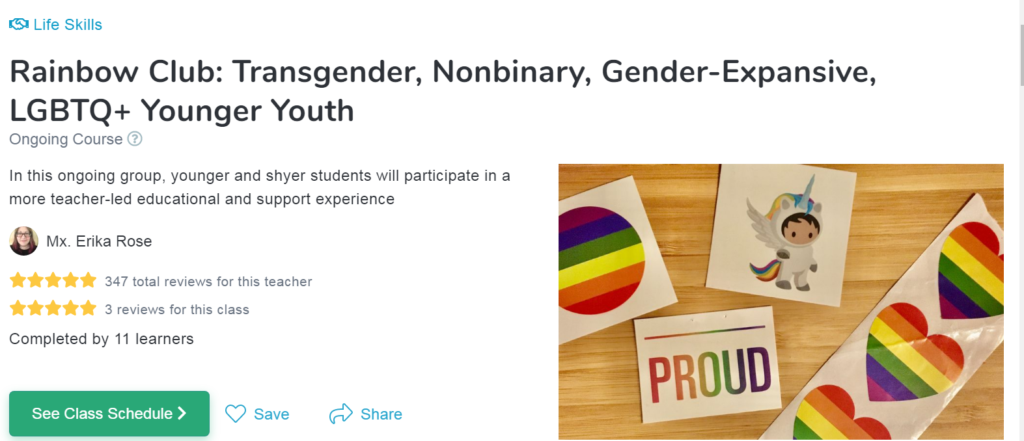The height and width of the screenshot is (441, 1024).
Task: Select the Share text label
Action: pyautogui.click(x=381, y=414)
